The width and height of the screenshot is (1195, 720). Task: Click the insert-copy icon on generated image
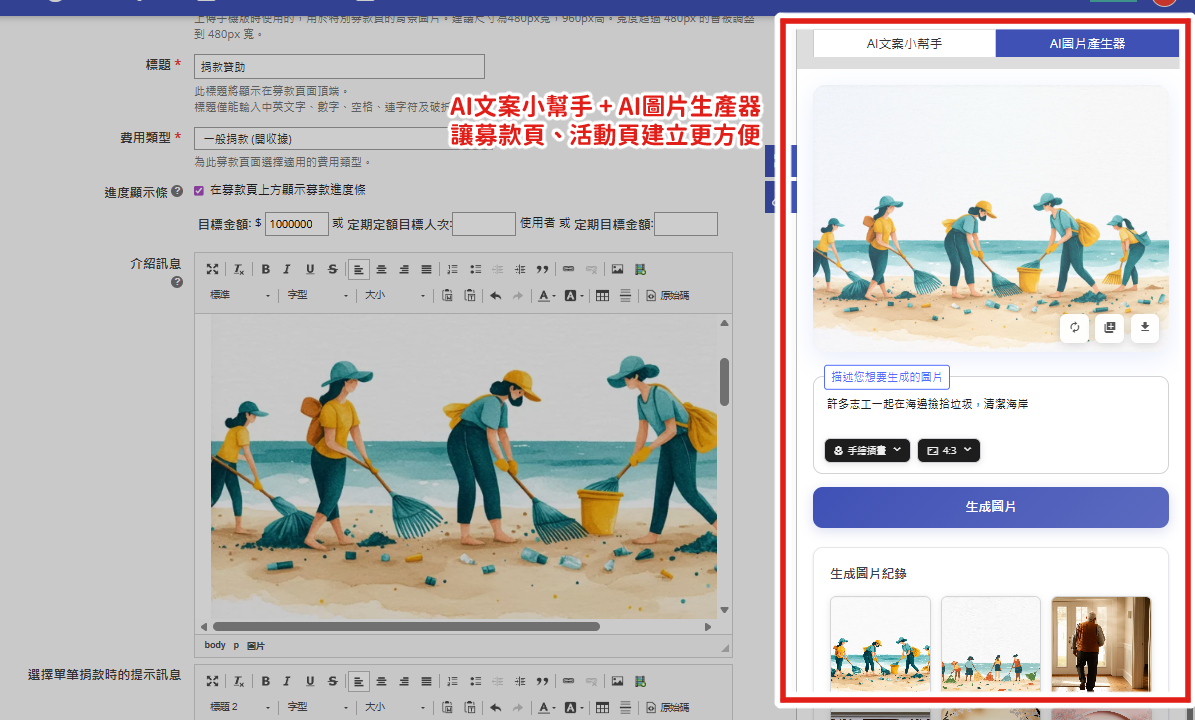(1109, 328)
